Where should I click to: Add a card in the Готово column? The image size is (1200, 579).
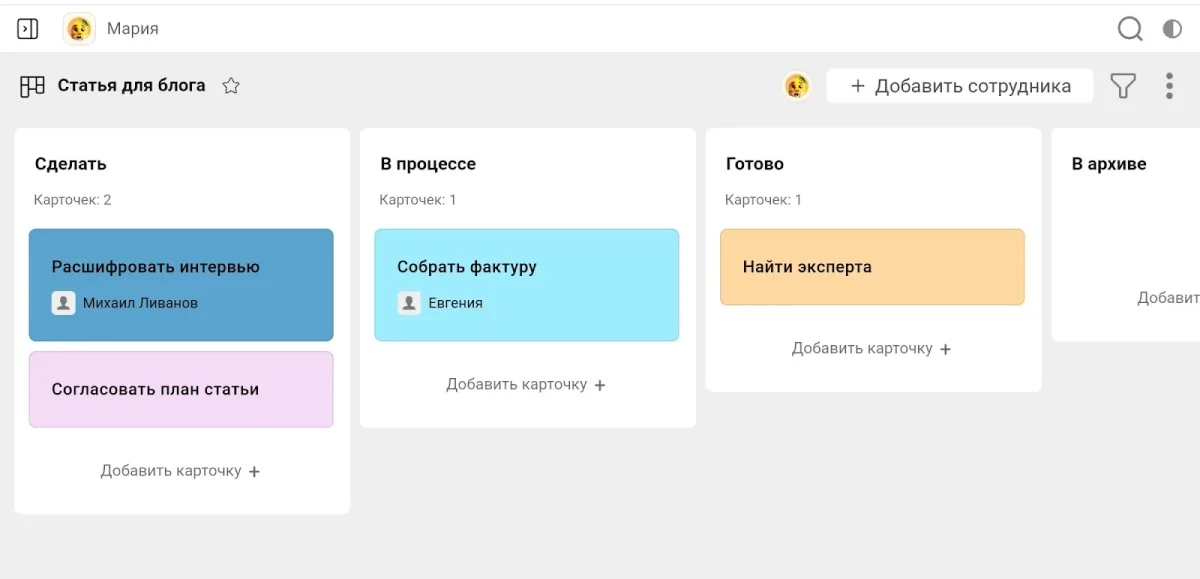click(872, 349)
